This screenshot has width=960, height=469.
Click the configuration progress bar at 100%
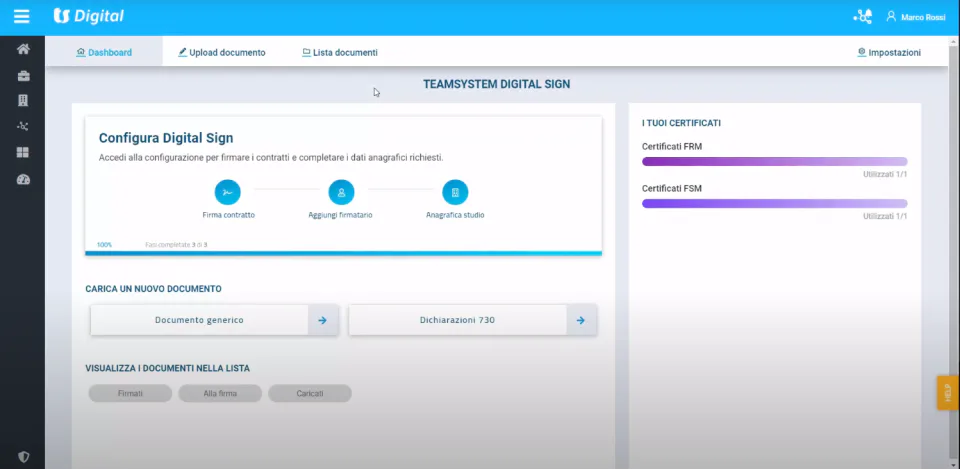coord(343,253)
